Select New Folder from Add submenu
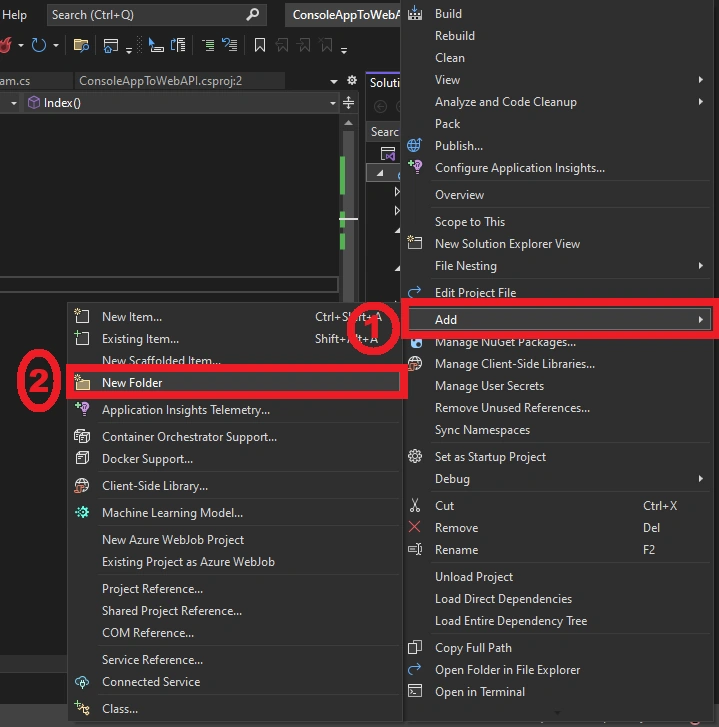This screenshot has width=719, height=727. click(236, 383)
